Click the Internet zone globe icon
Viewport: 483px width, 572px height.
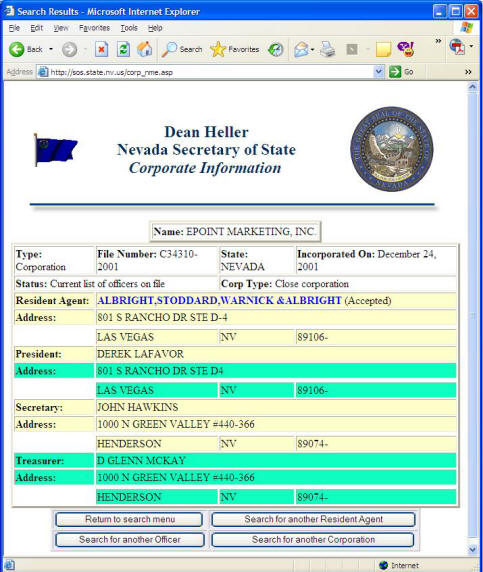pos(383,565)
